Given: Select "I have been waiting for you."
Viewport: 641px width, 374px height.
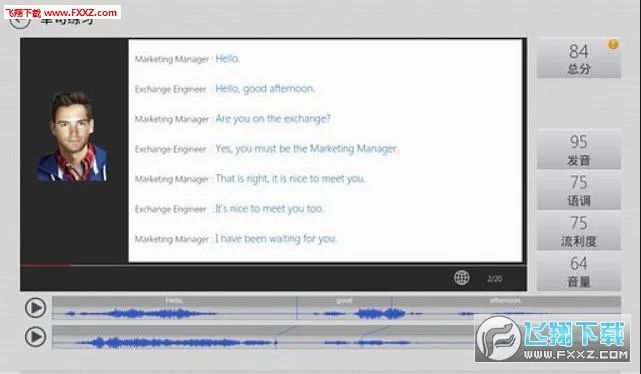Looking at the screenshot, I should click(276, 239).
